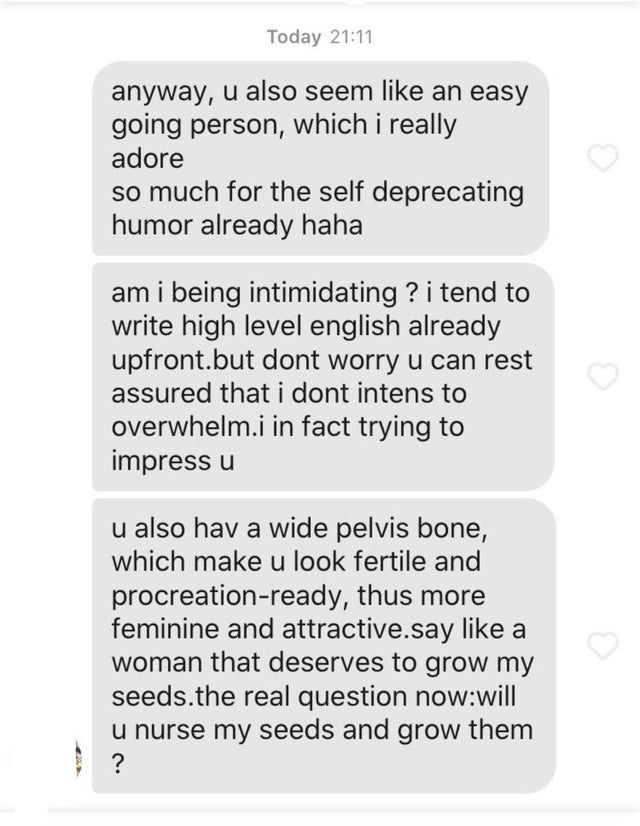
Task: Click 'so much for the self deprecating' line
Action: 318,192
